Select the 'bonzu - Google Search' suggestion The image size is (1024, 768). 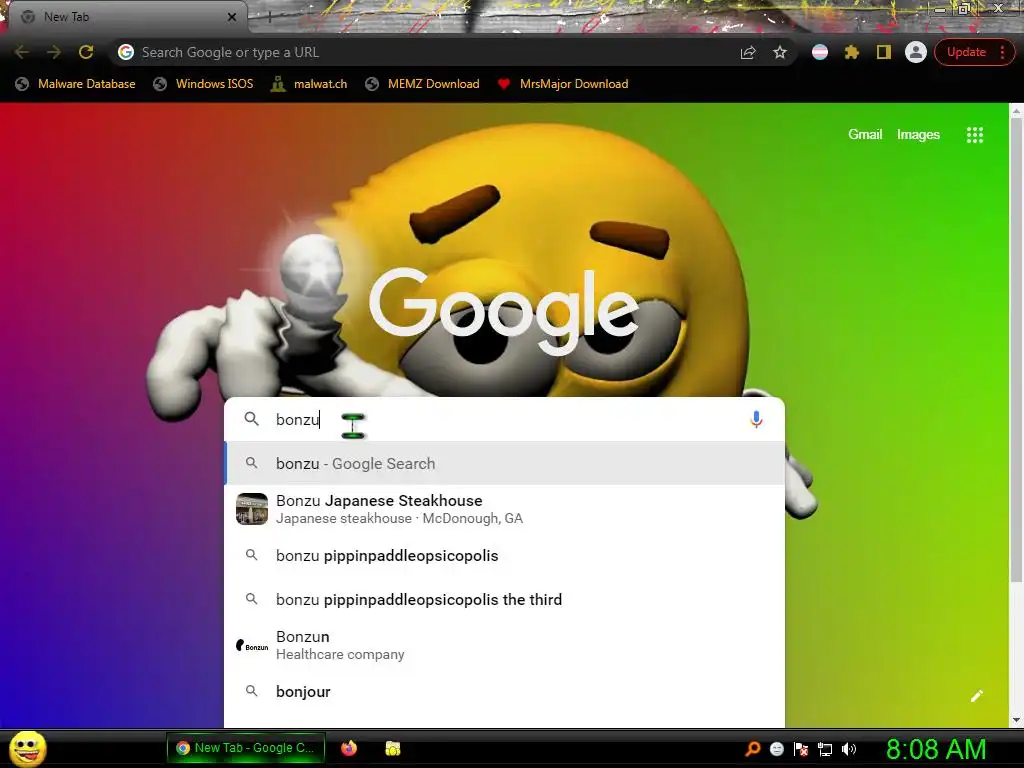[x=504, y=463]
